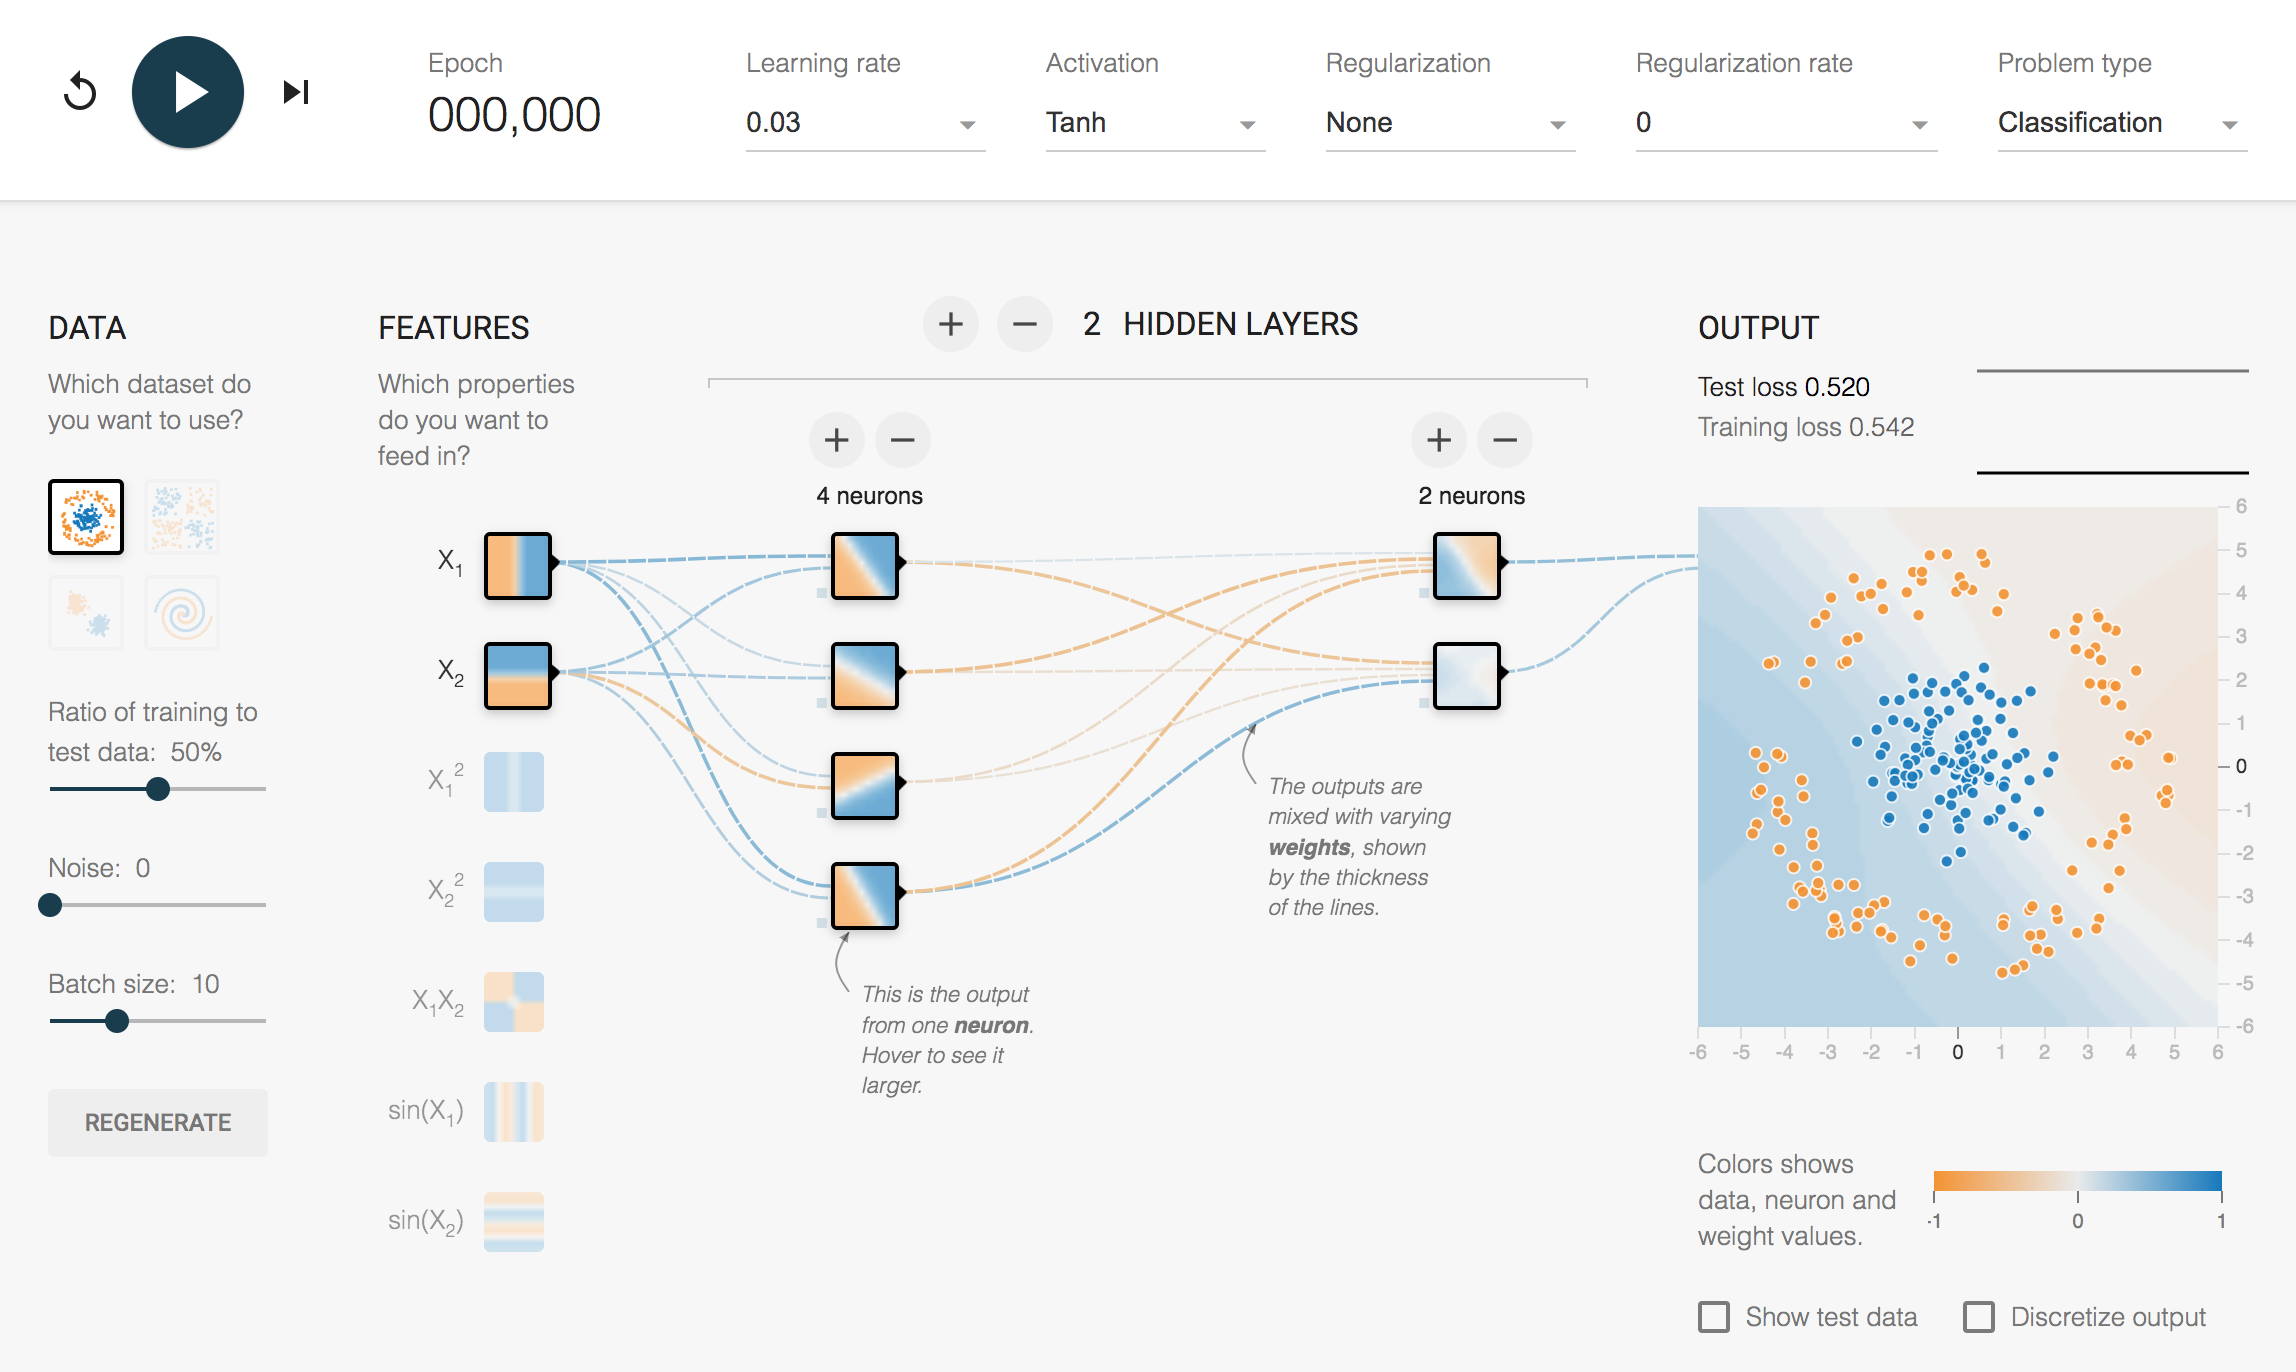Viewport: 2296px width, 1372px height.
Task: Open the Learning rate dropdown
Action: pos(864,123)
